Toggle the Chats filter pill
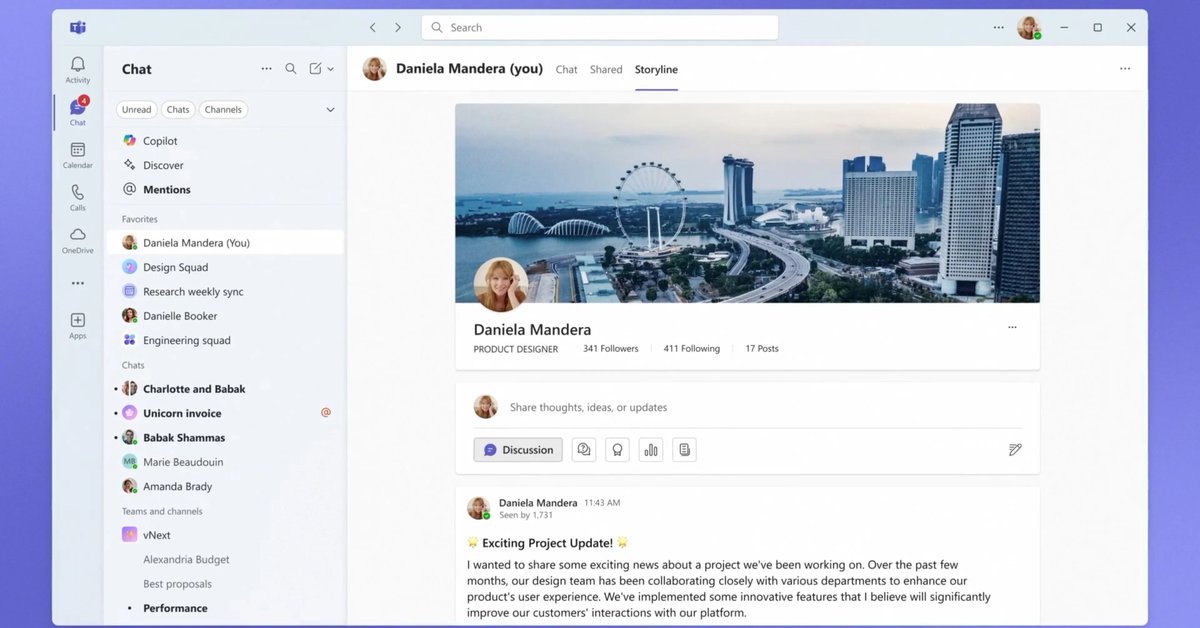This screenshot has width=1200, height=628. pos(177,109)
